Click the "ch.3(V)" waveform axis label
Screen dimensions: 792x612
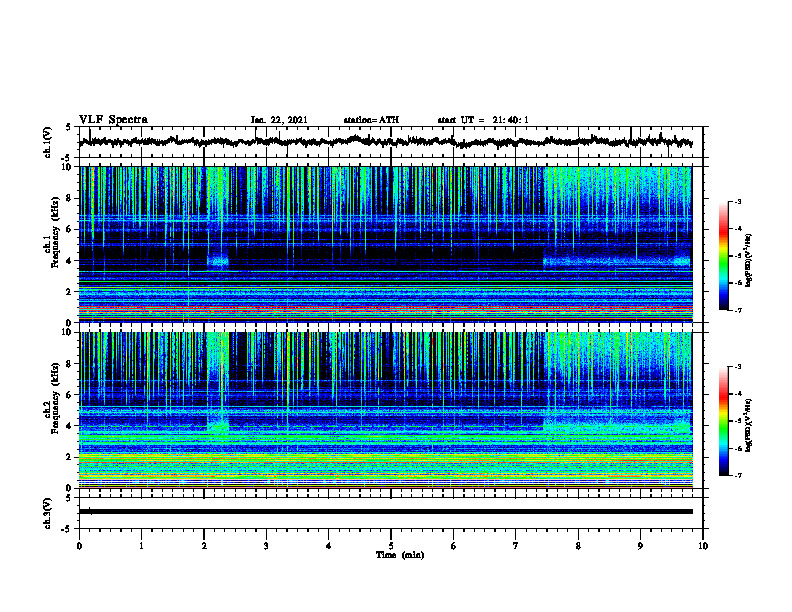click(x=48, y=513)
